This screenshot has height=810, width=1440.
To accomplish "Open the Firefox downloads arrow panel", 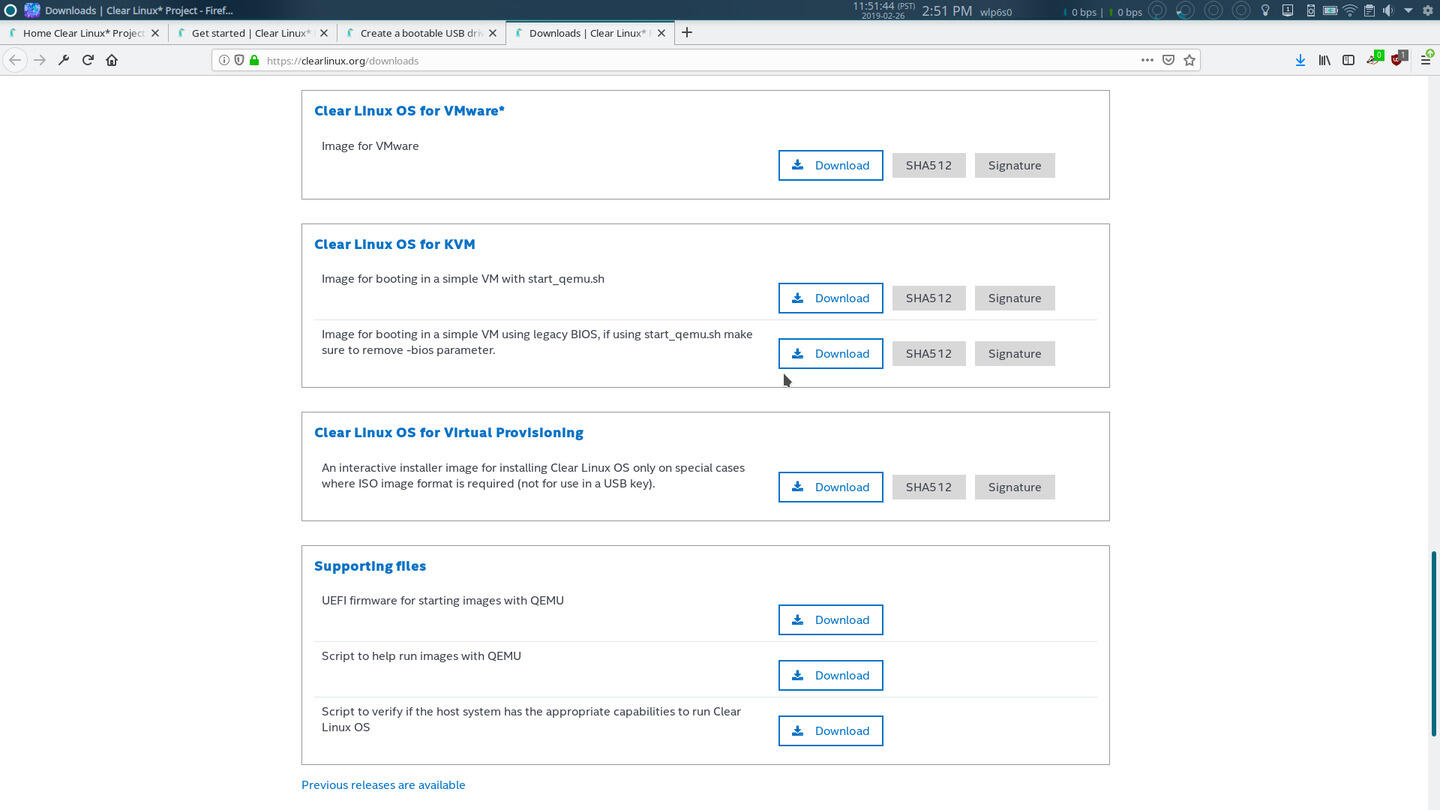I will pos(1300,60).
